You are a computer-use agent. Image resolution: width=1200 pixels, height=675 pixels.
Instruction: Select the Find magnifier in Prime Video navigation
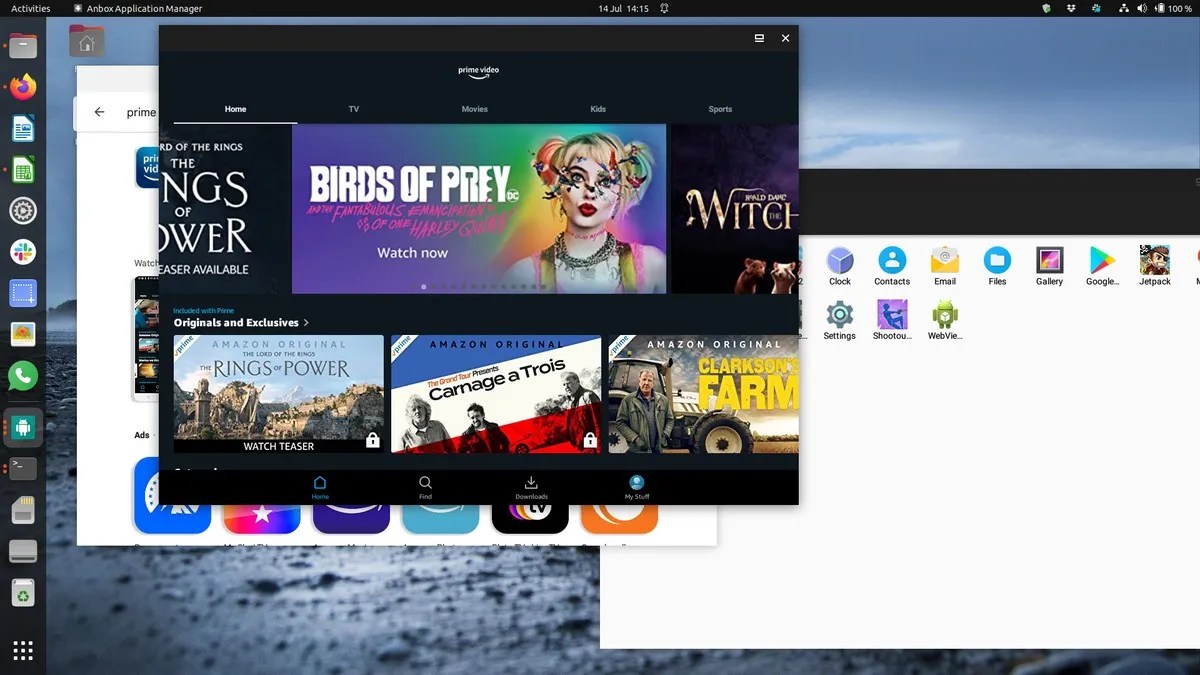[425, 485]
